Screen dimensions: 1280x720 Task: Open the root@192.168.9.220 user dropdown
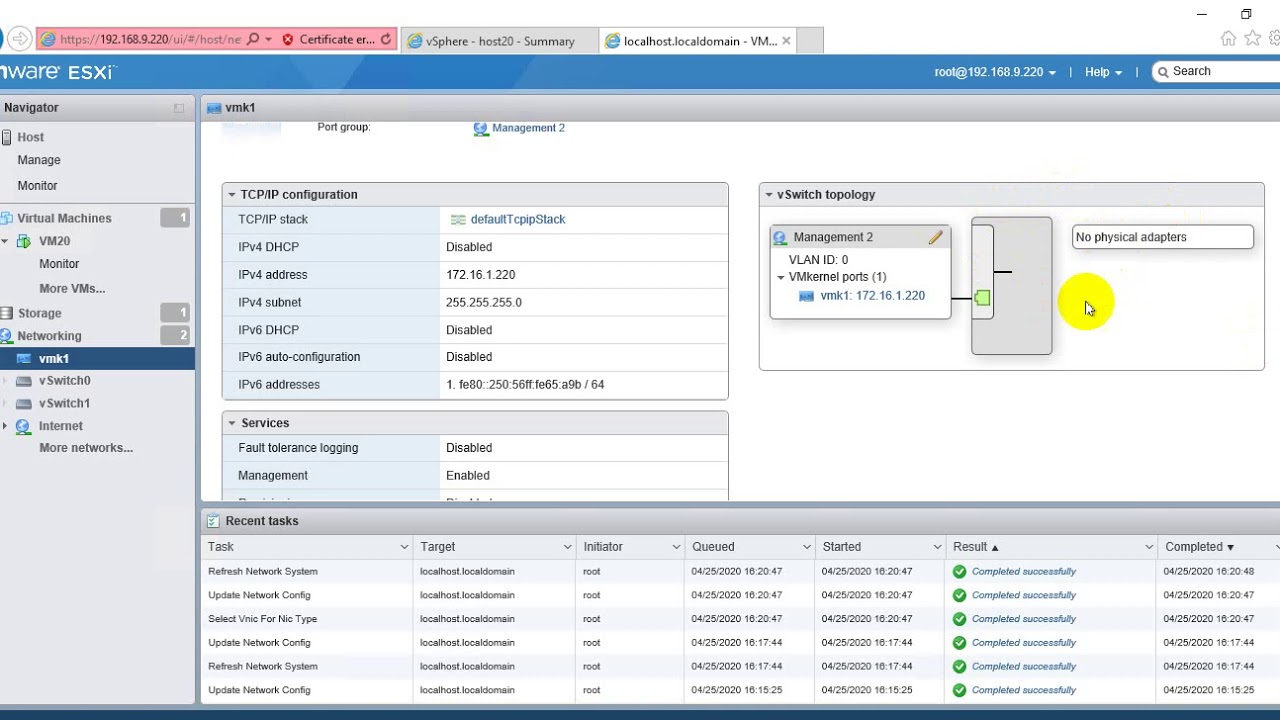point(995,72)
